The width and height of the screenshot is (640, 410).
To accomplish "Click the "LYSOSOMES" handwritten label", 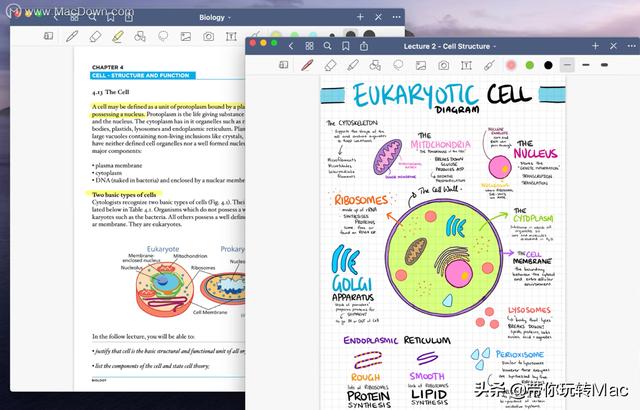I will tap(529, 310).
